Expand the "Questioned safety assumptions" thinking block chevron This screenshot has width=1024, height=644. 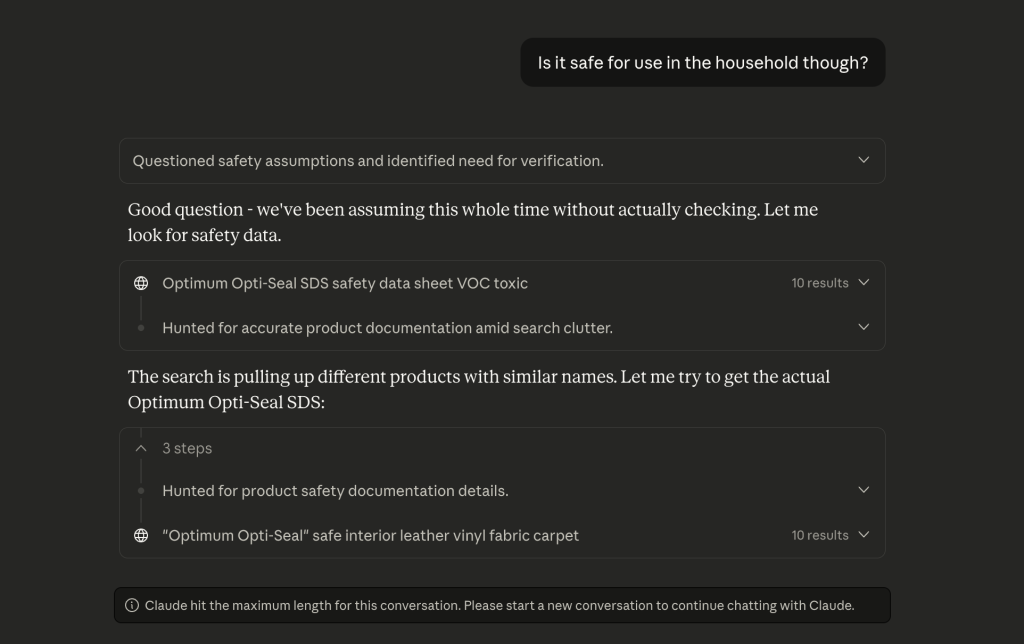point(864,160)
